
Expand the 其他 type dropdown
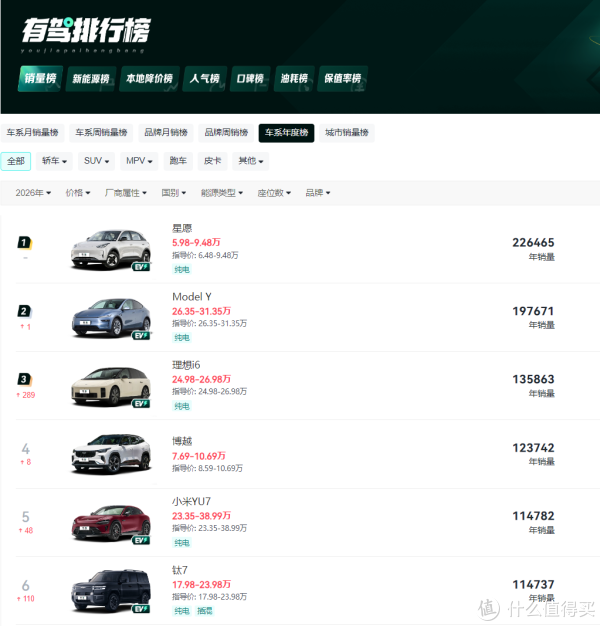251,161
